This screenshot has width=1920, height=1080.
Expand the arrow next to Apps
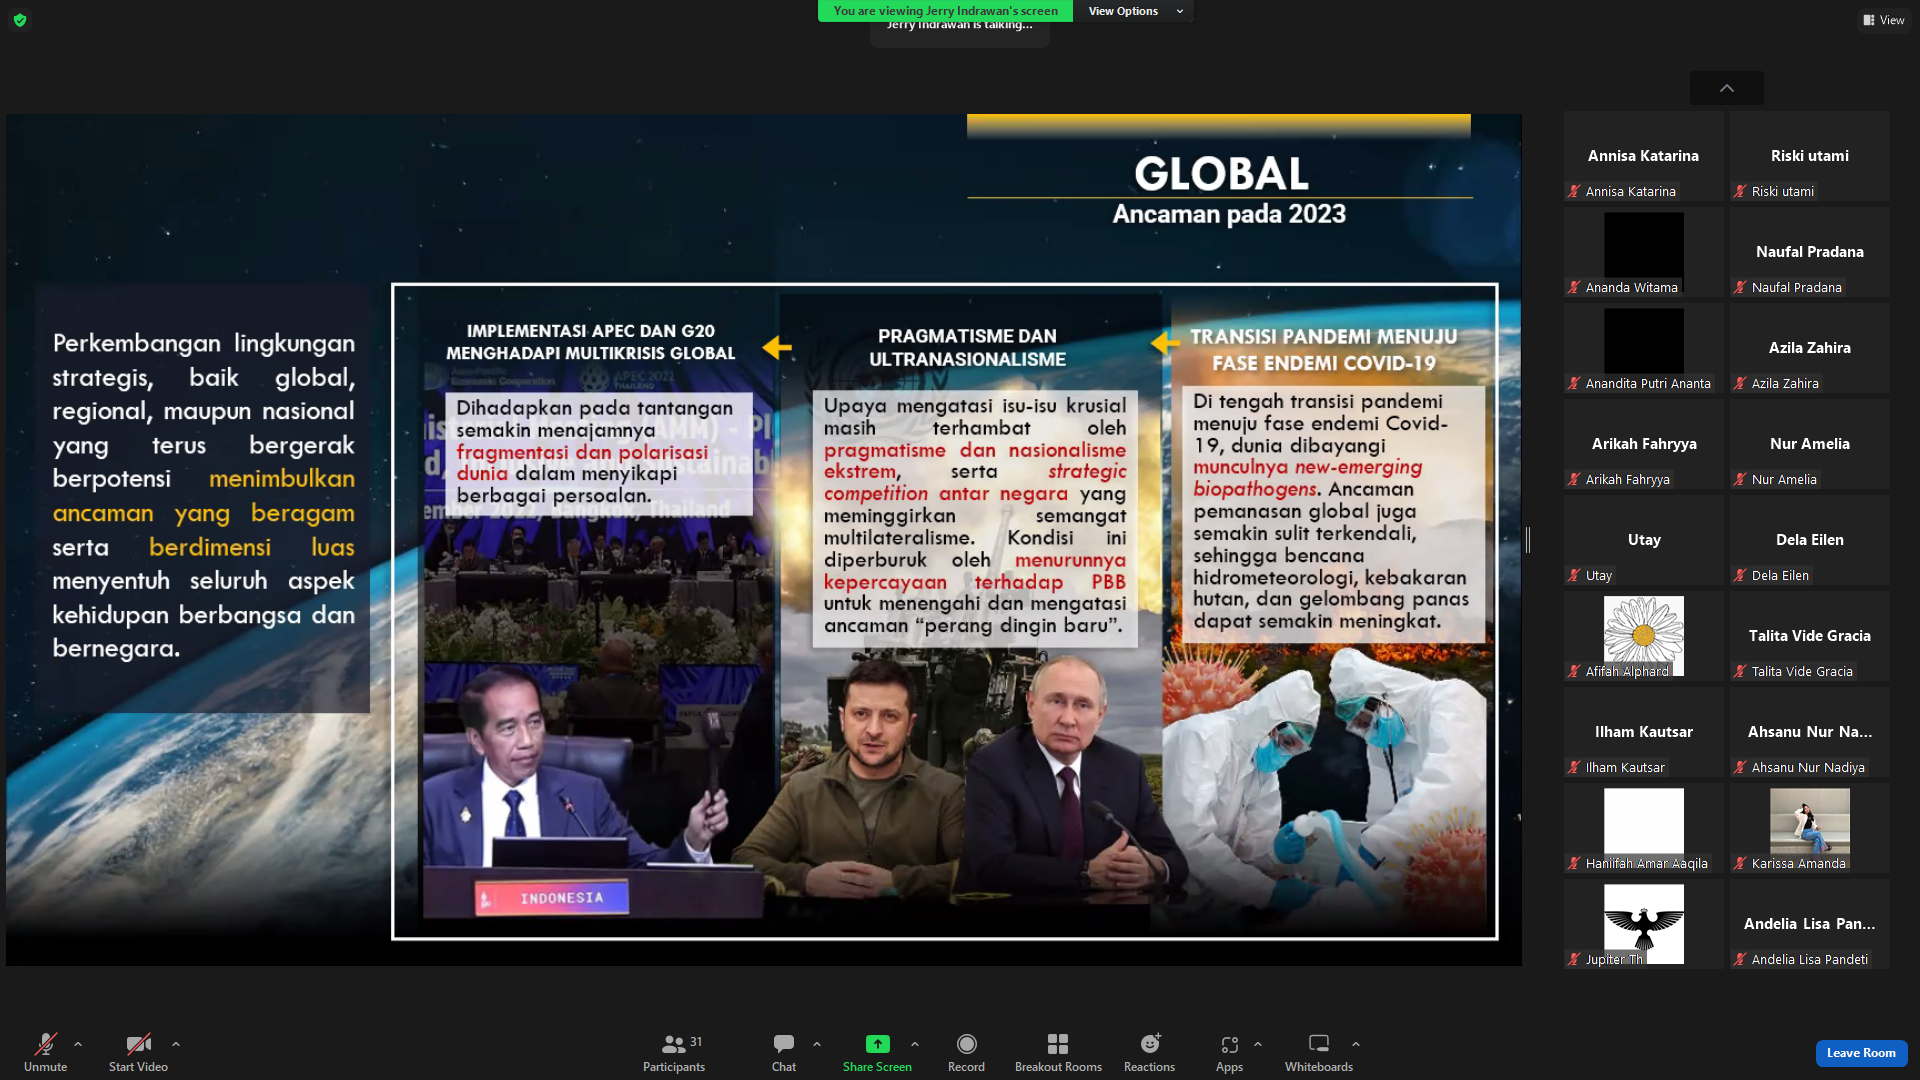[1258, 1044]
